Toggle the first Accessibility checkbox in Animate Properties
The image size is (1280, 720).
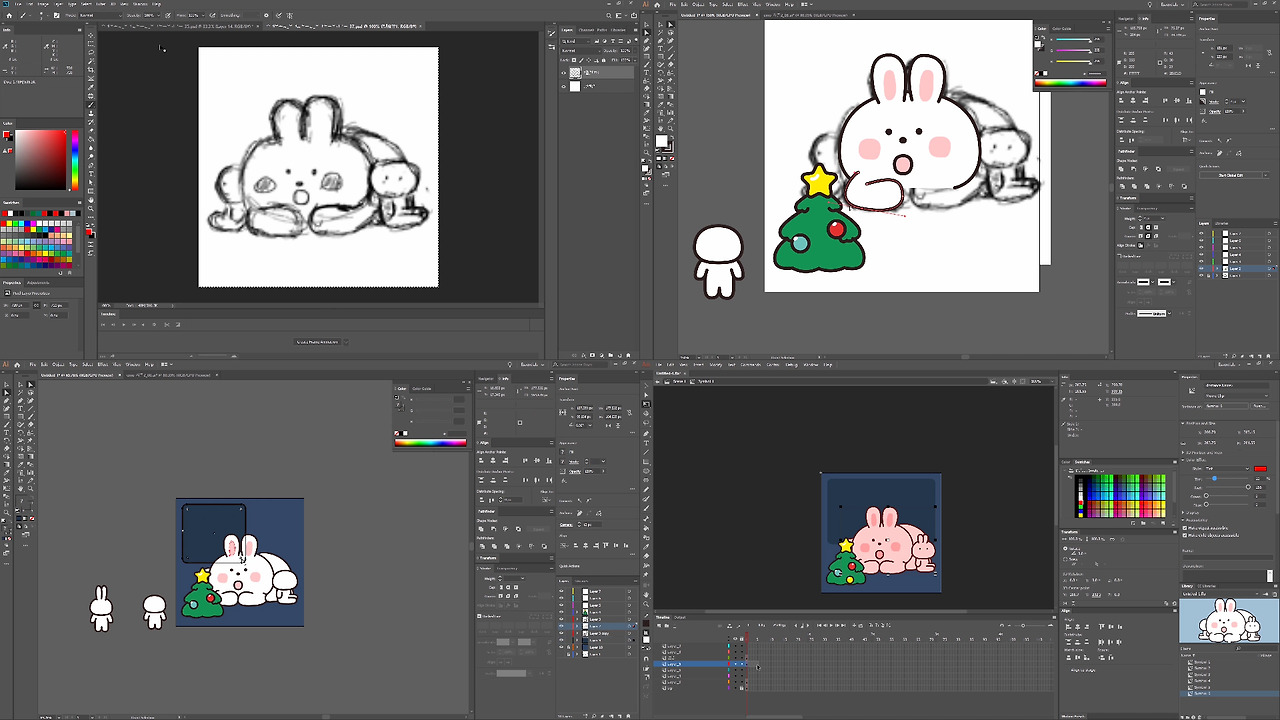point(1186,528)
